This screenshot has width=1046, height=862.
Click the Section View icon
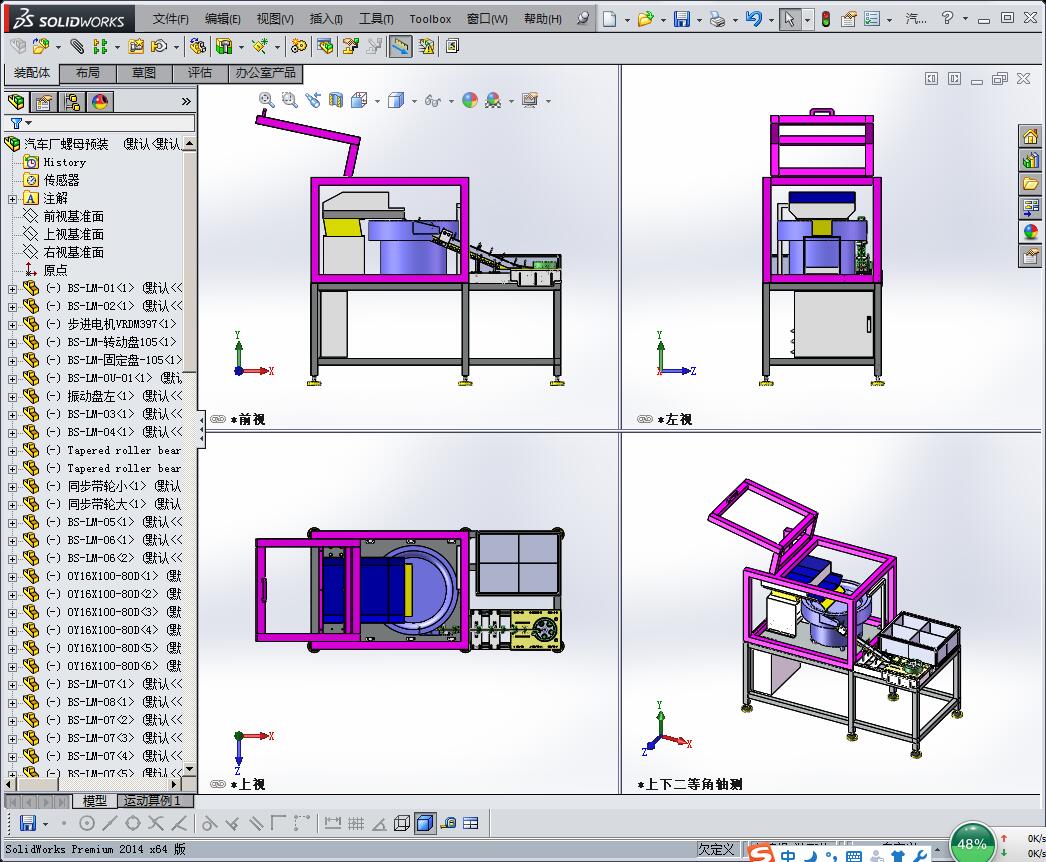pyautogui.click(x=336, y=100)
